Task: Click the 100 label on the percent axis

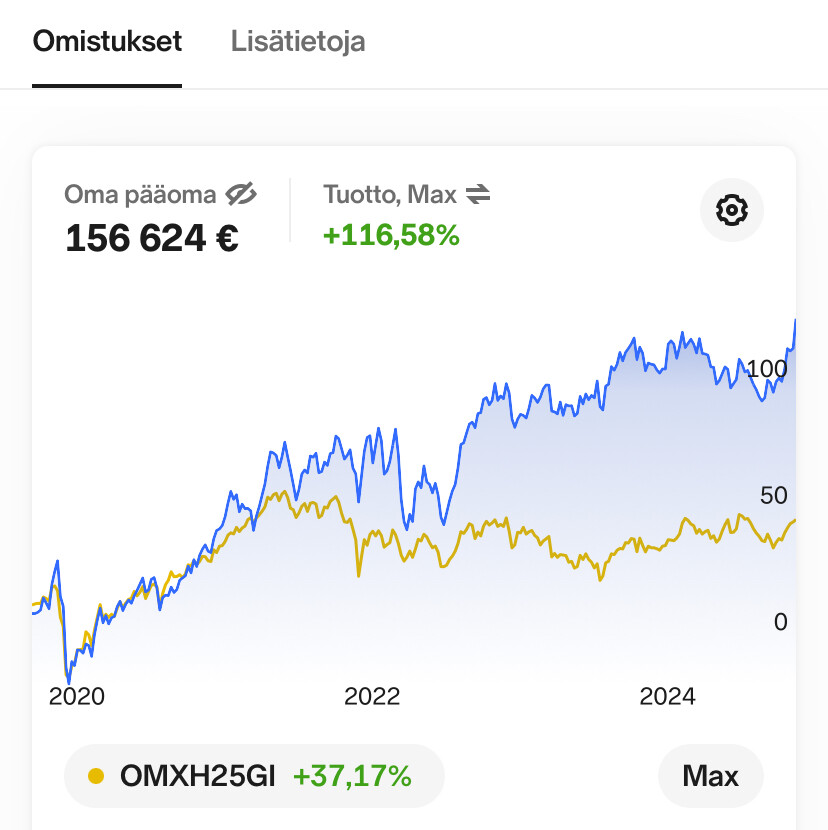Action: [x=767, y=368]
